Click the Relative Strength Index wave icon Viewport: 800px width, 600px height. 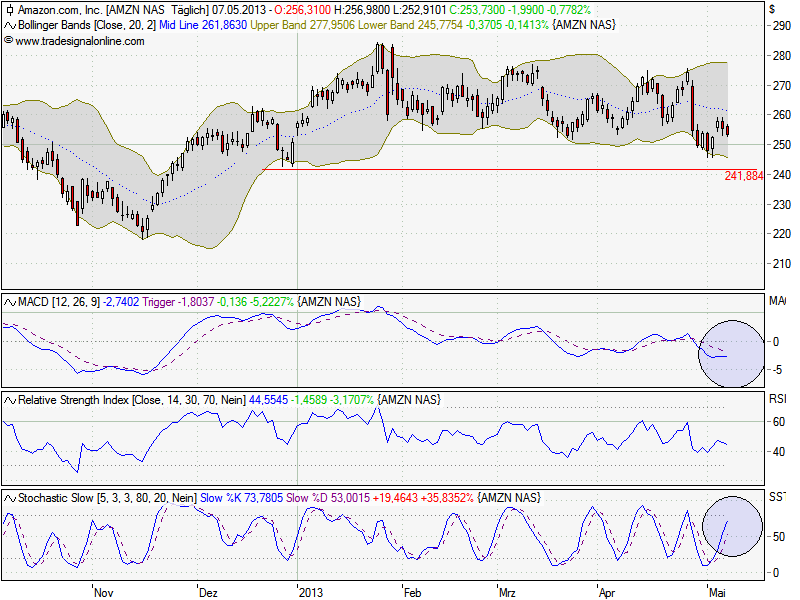[x=9, y=400]
